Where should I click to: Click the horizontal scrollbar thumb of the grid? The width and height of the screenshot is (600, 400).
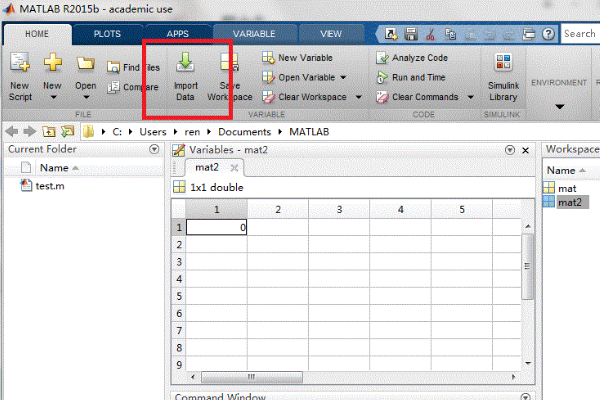tap(252, 377)
